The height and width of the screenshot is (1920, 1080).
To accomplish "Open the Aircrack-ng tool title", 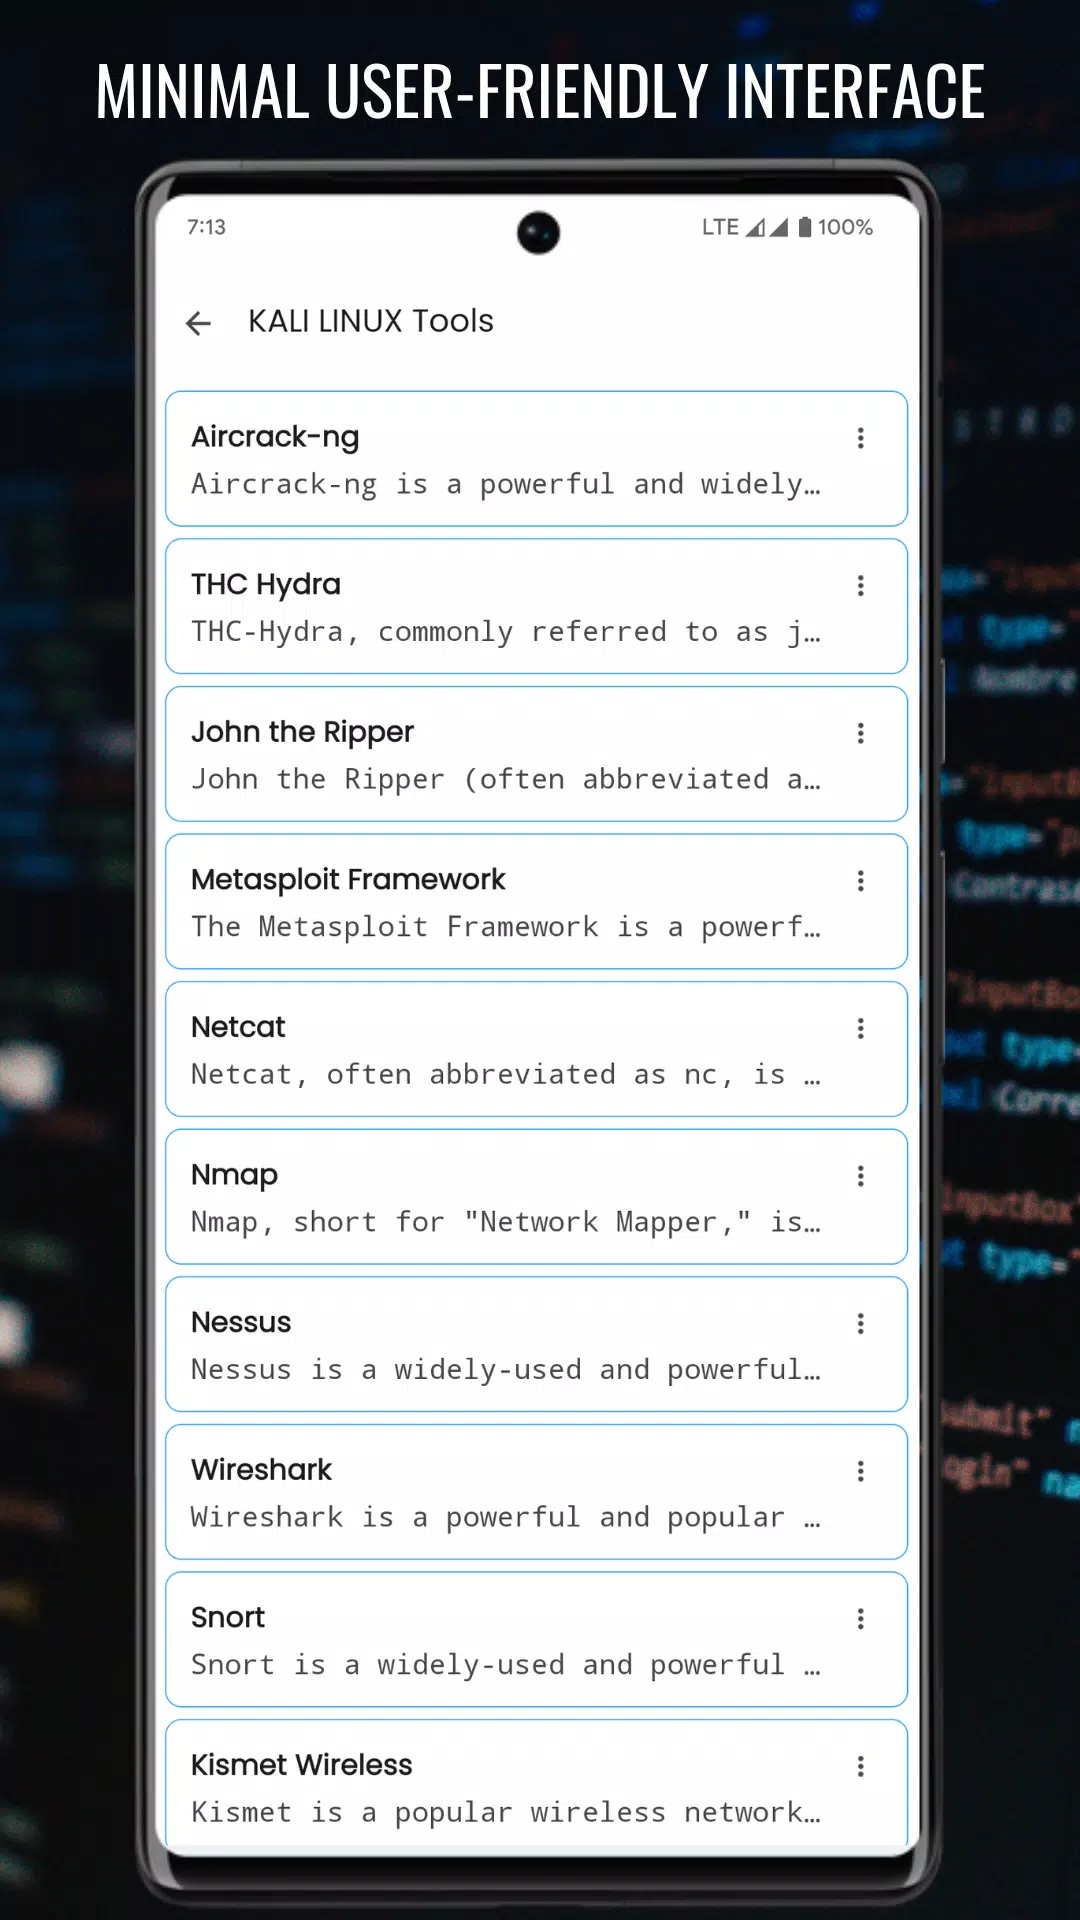I will [275, 437].
